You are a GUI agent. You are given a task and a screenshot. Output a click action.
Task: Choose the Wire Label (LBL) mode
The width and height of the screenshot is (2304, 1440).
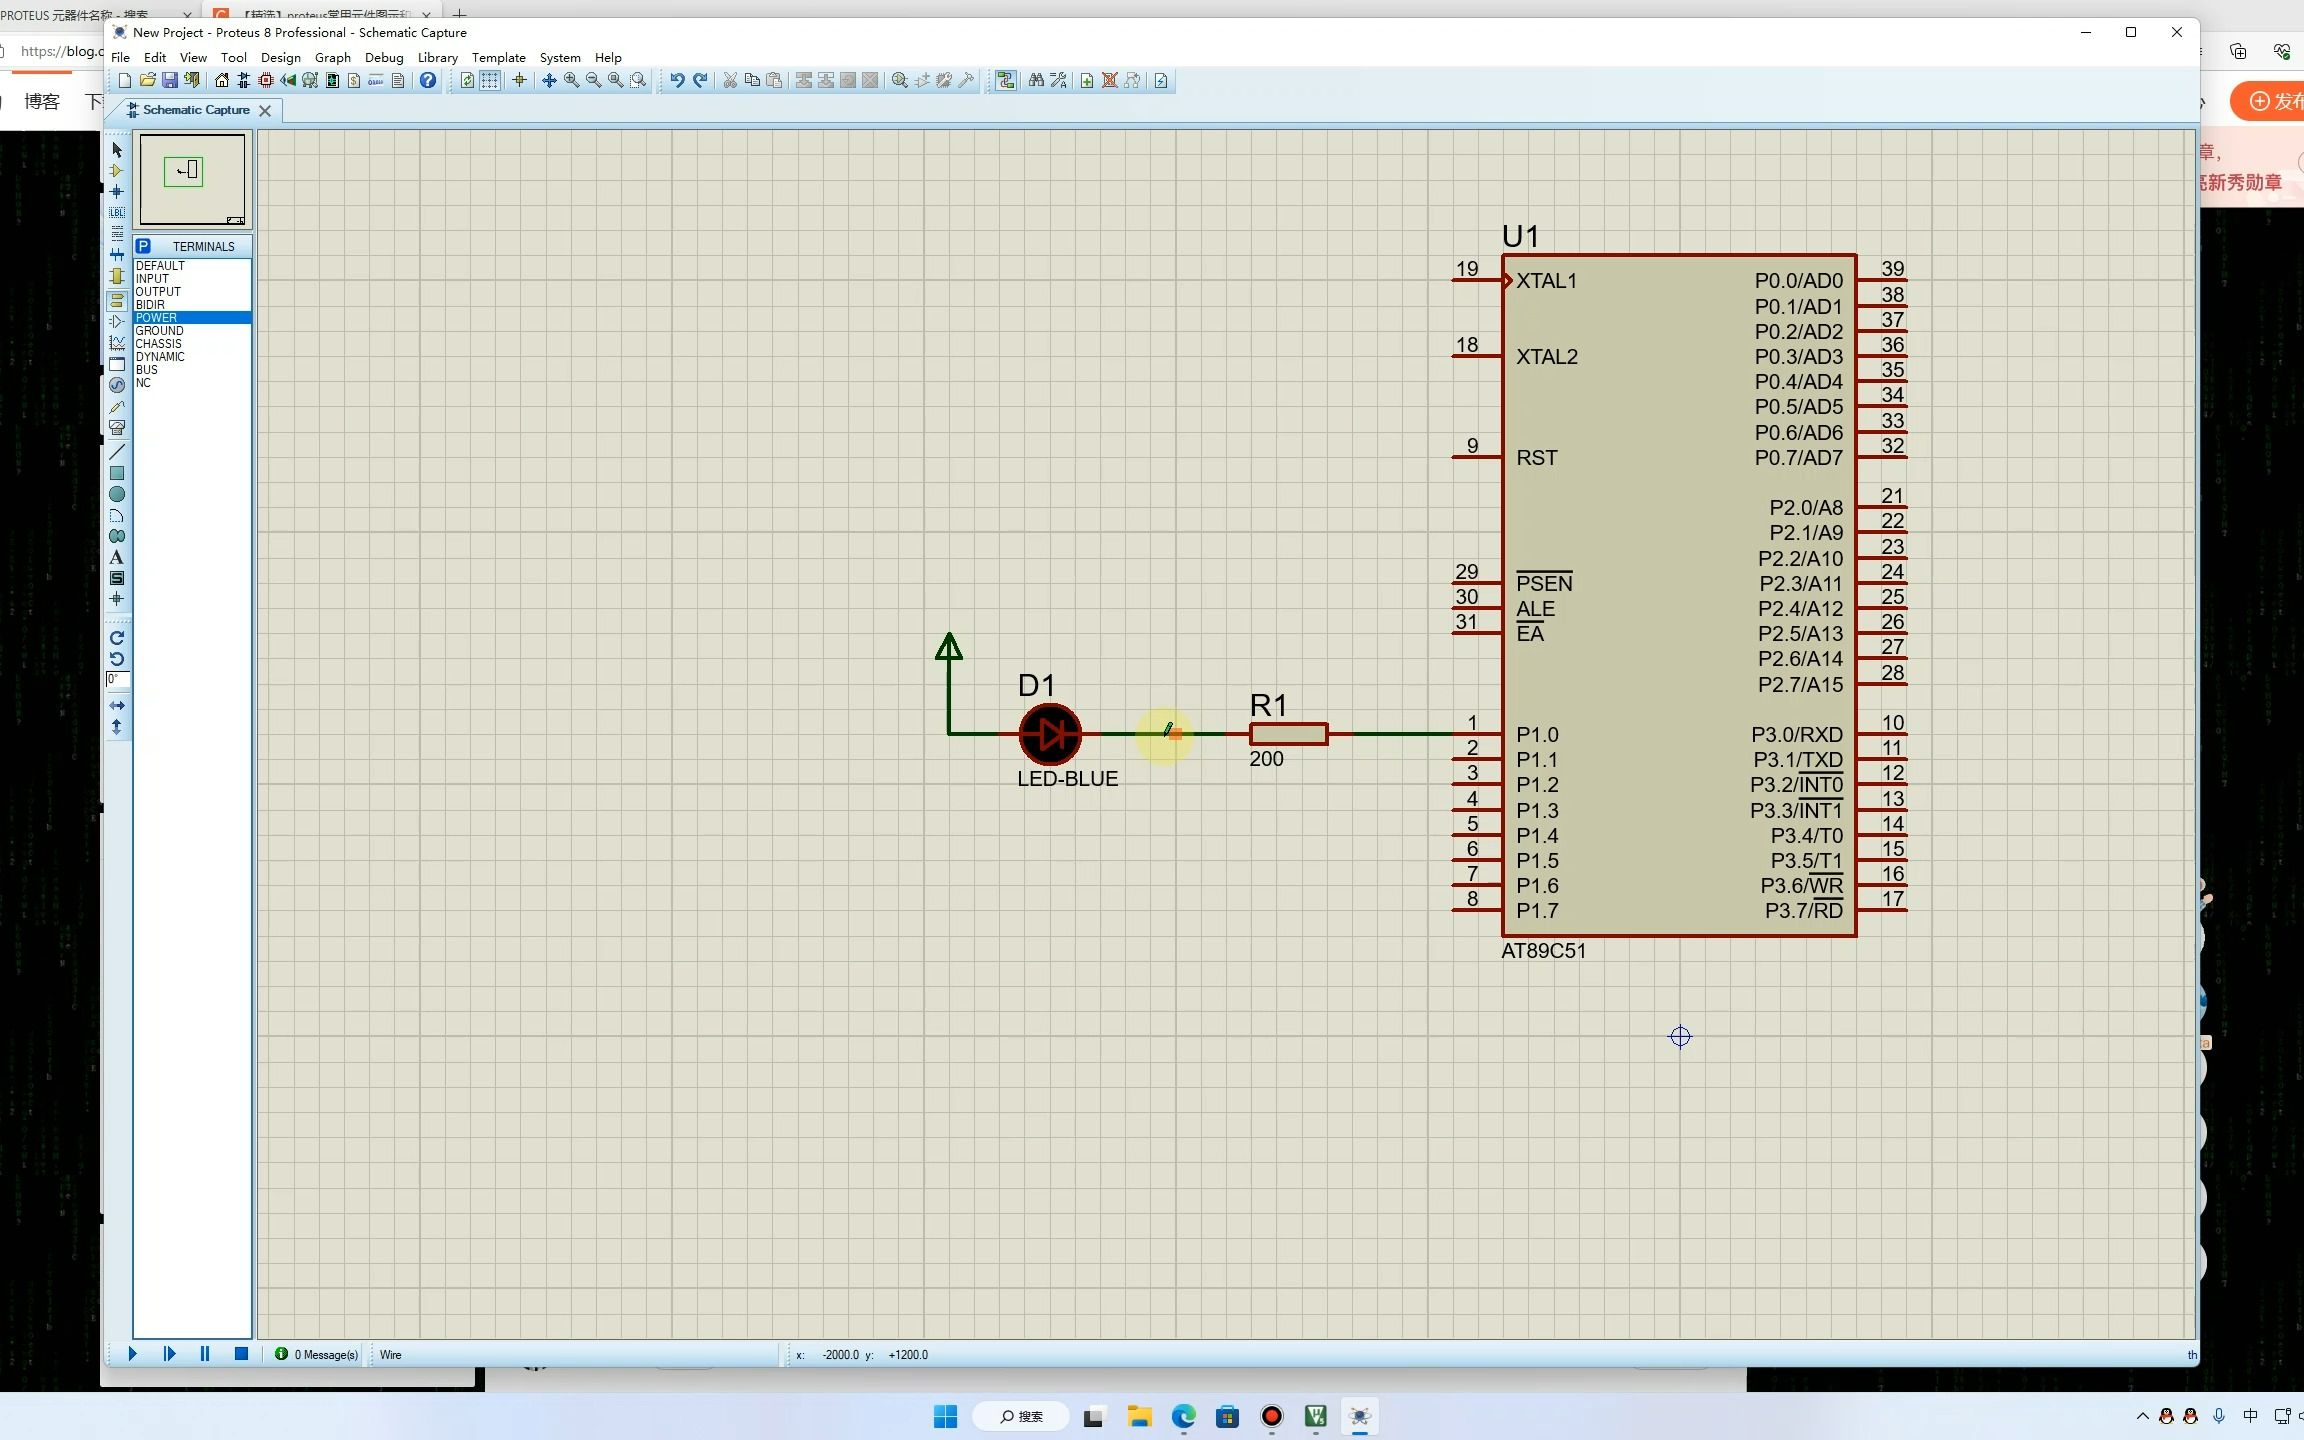click(x=117, y=213)
